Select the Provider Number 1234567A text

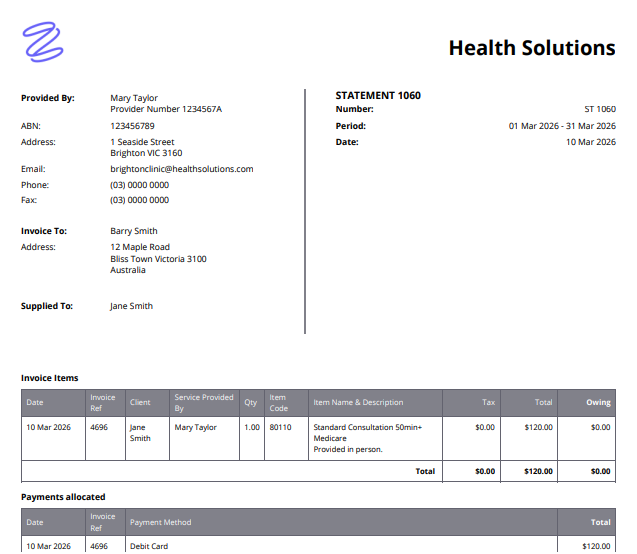point(166,109)
